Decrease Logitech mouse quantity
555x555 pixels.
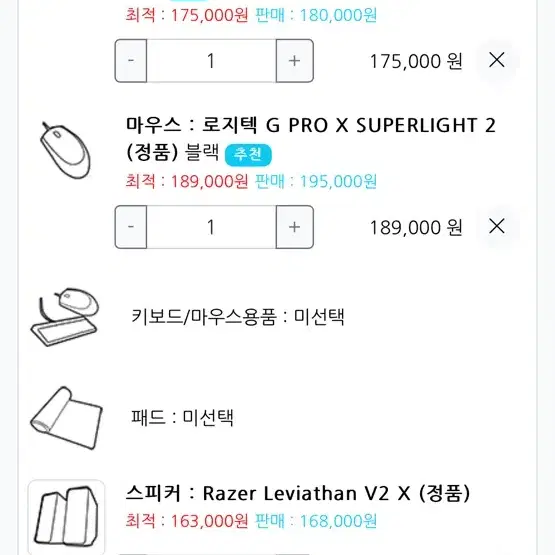(x=131, y=227)
